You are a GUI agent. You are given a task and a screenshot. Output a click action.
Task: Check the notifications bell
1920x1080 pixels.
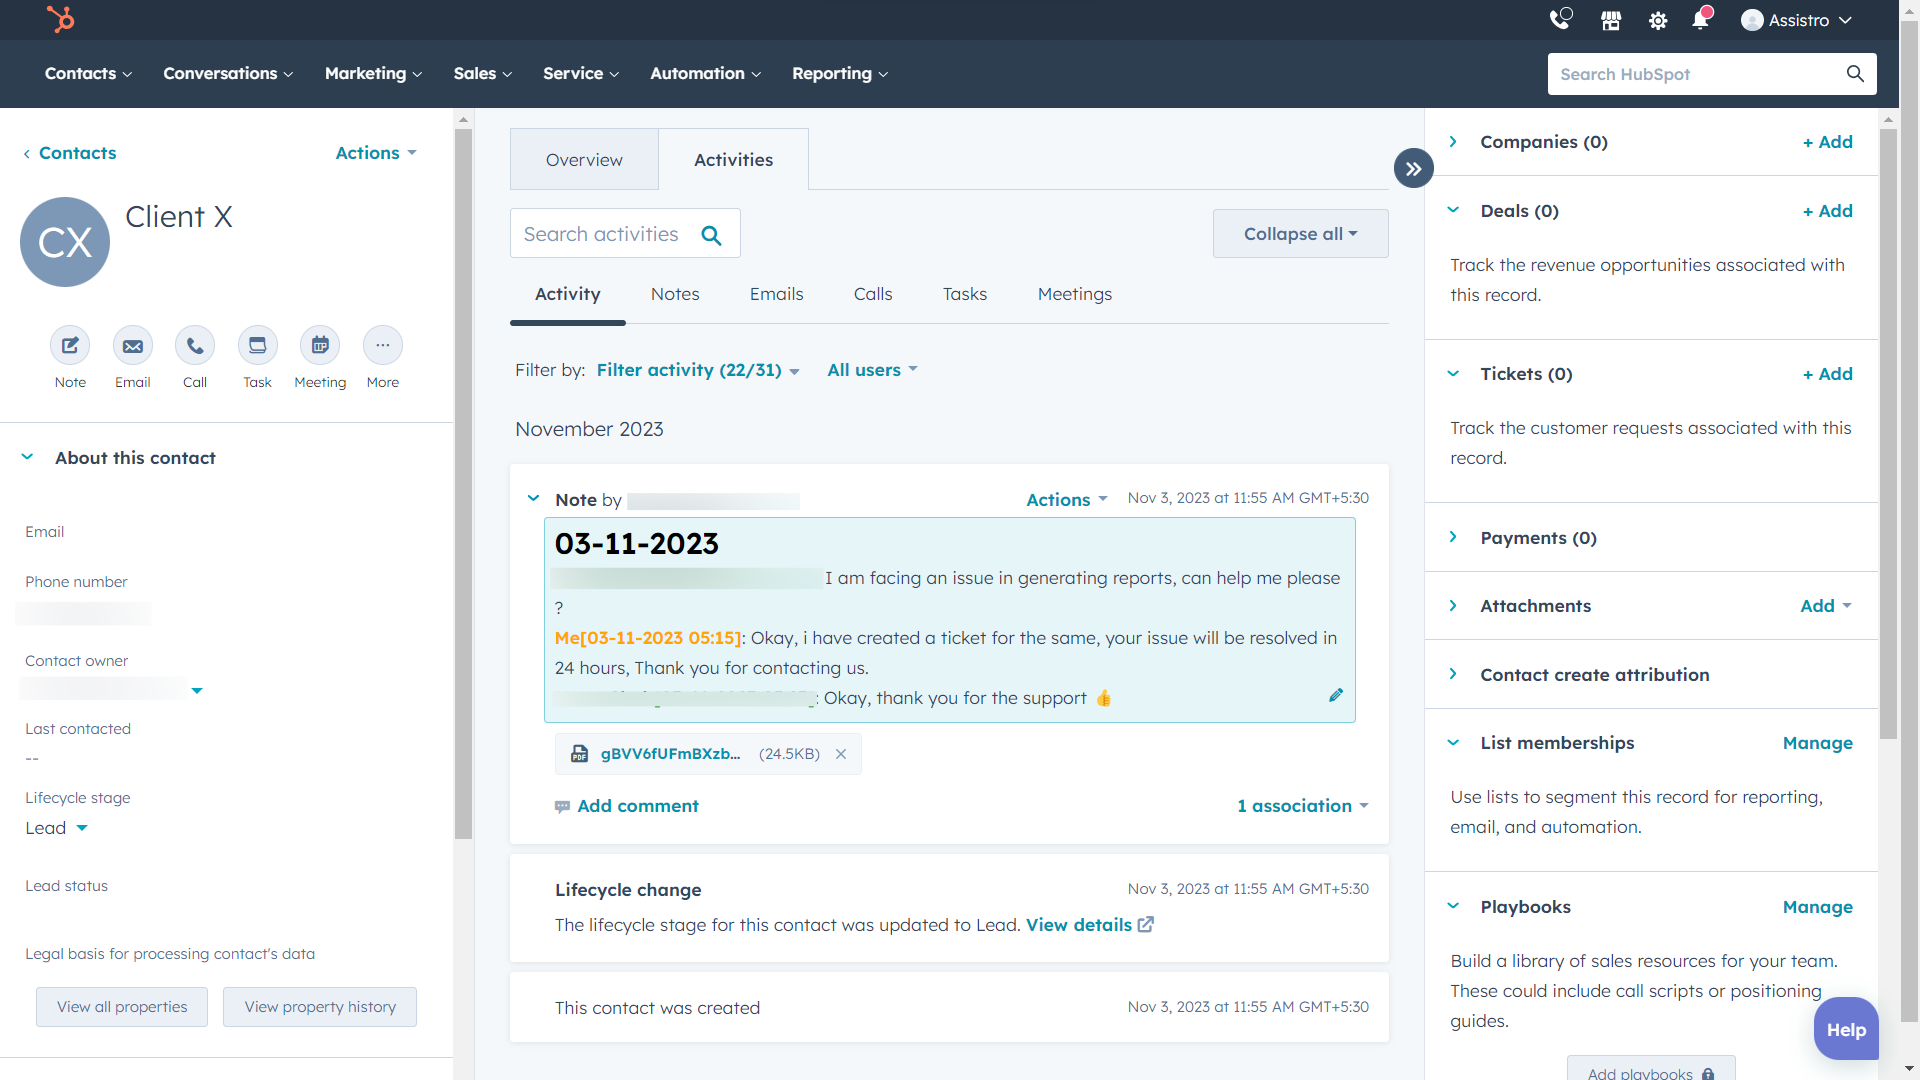1701,20
